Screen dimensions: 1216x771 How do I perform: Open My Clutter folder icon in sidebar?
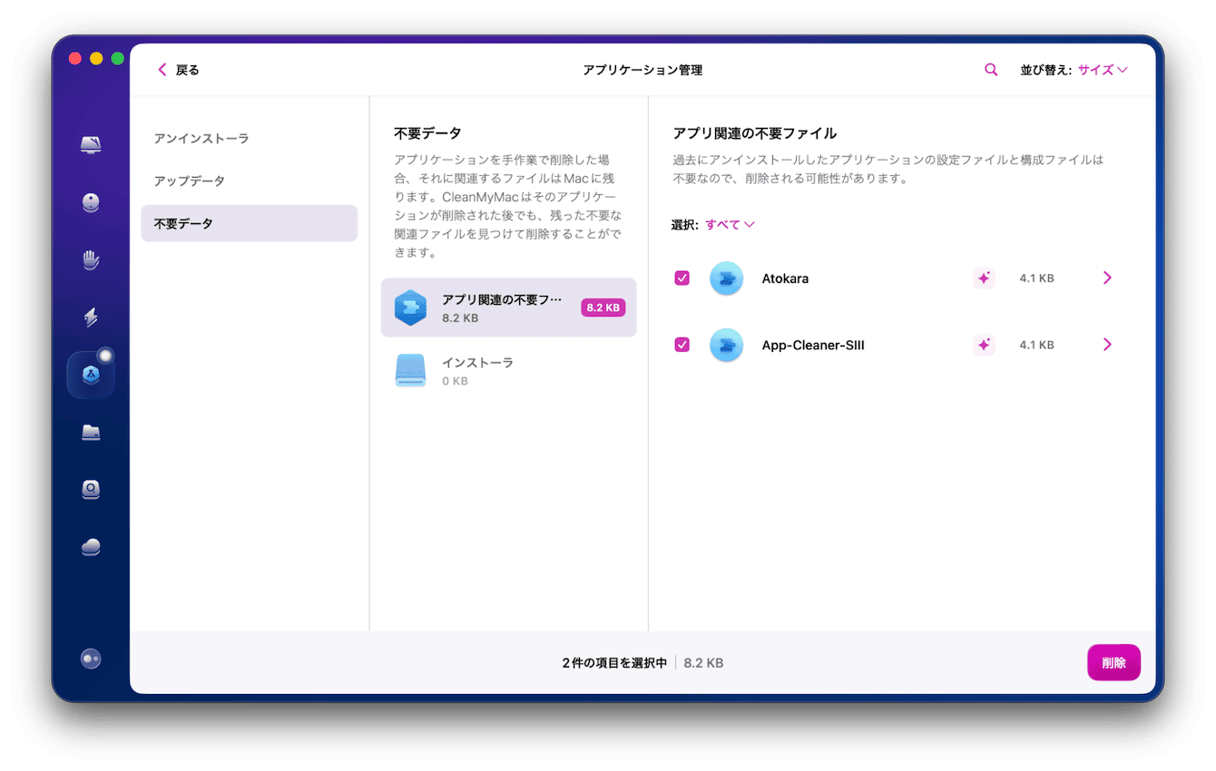point(90,431)
